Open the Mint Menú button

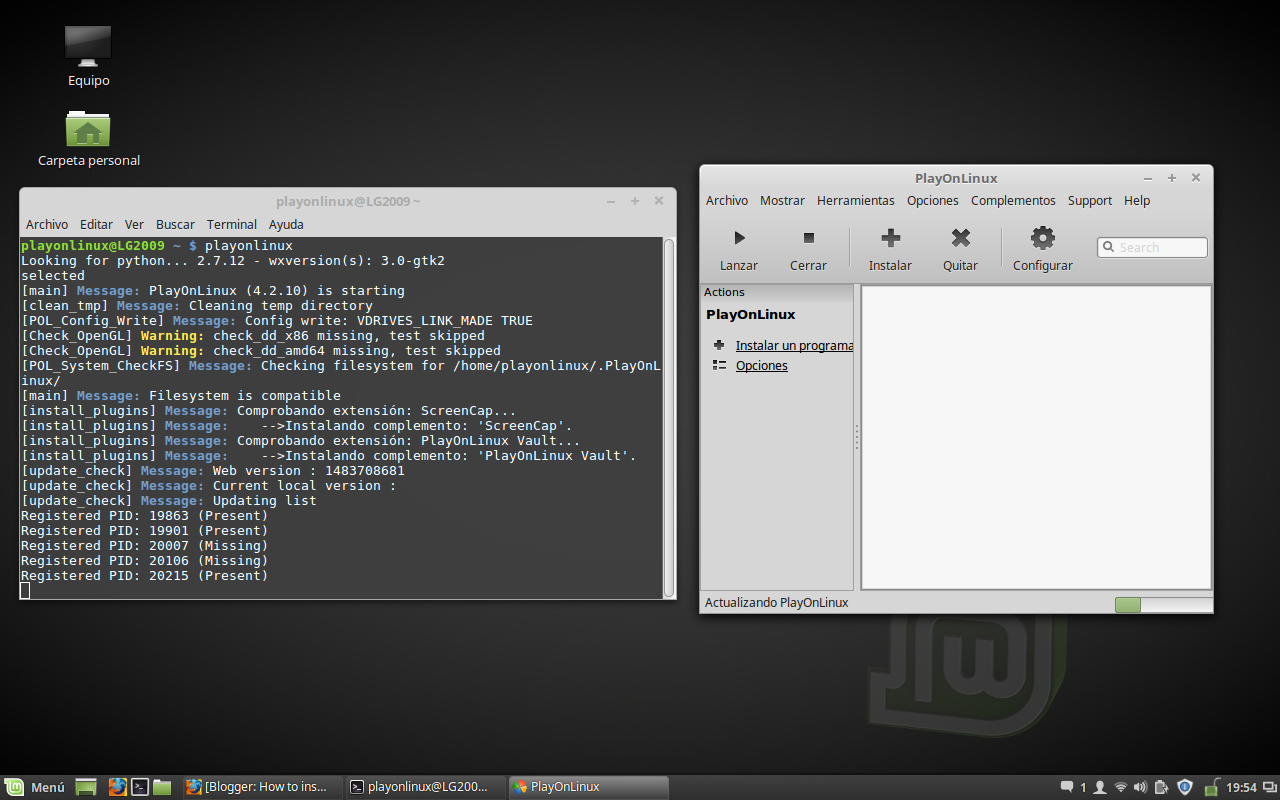click(35, 787)
